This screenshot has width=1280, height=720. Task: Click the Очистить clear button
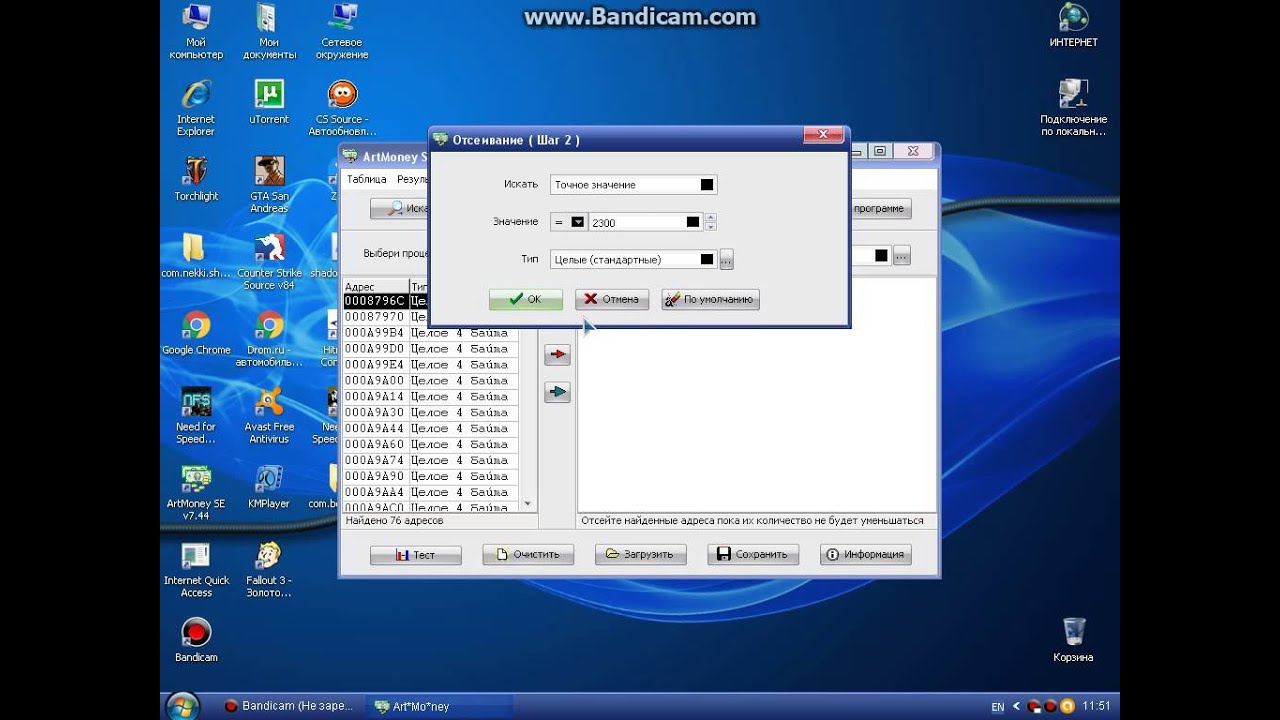pos(528,554)
